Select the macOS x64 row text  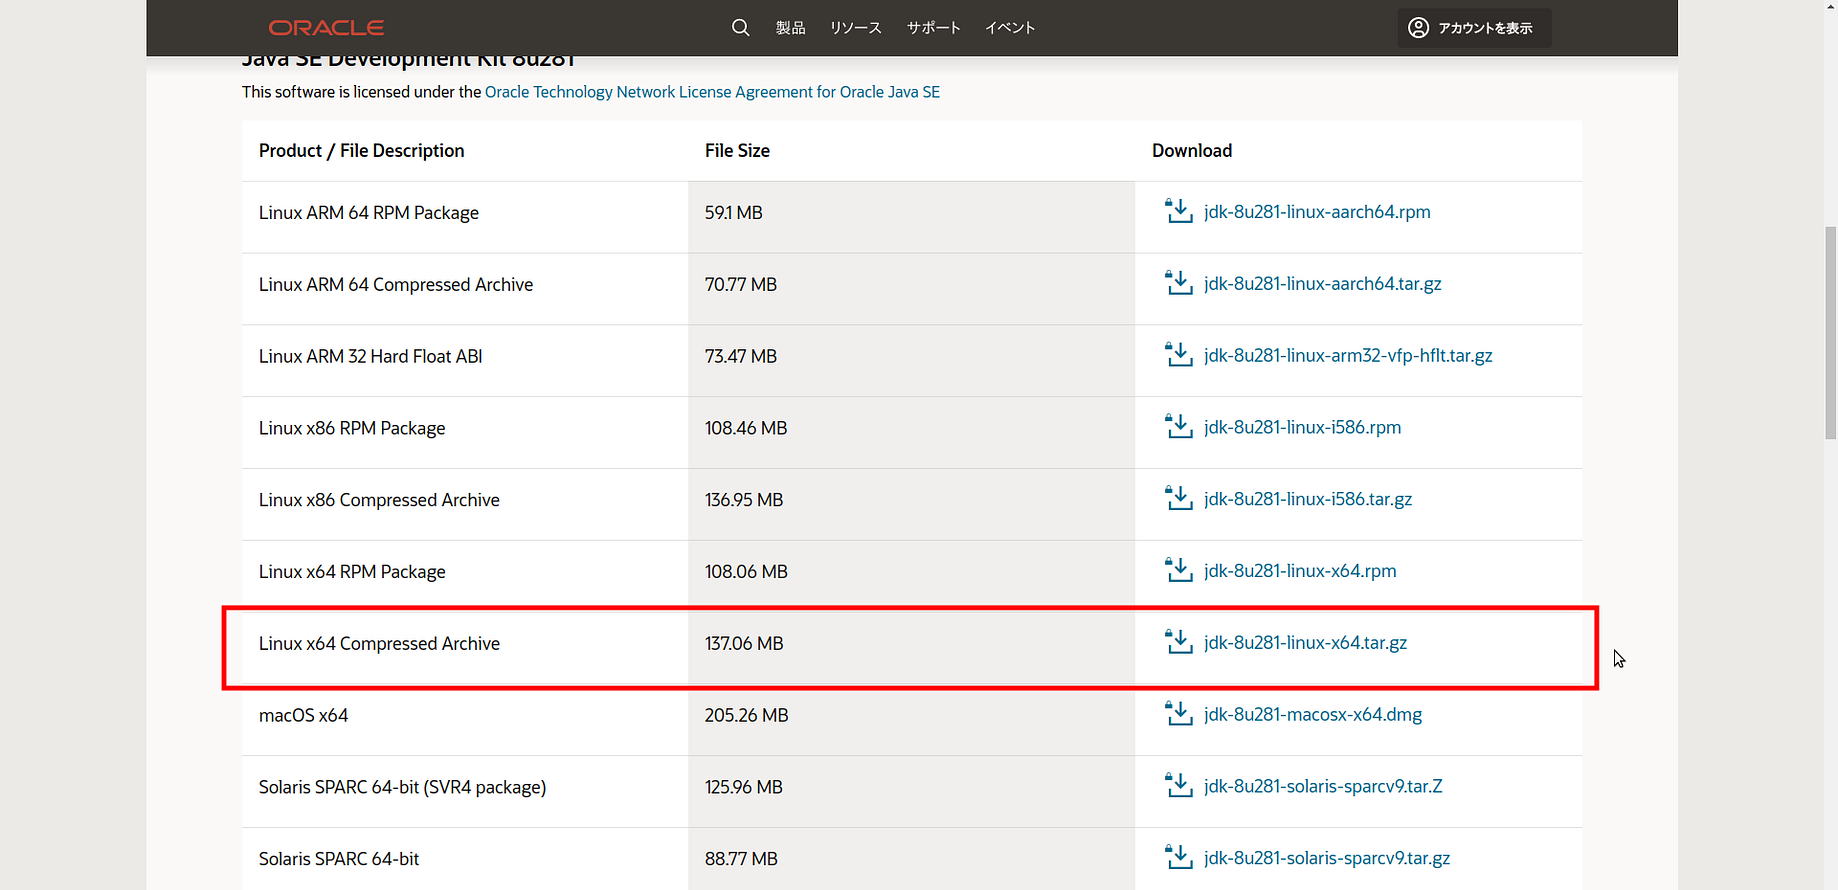[x=304, y=716]
